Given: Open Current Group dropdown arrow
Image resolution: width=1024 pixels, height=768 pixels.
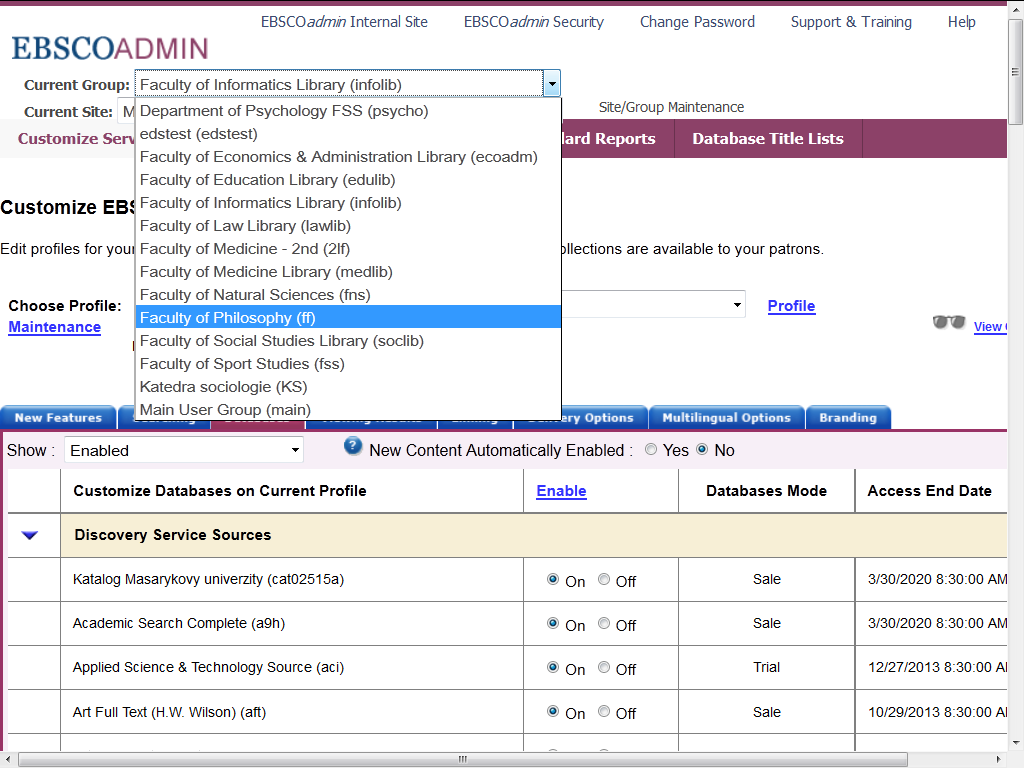Looking at the screenshot, I should tap(552, 84).
